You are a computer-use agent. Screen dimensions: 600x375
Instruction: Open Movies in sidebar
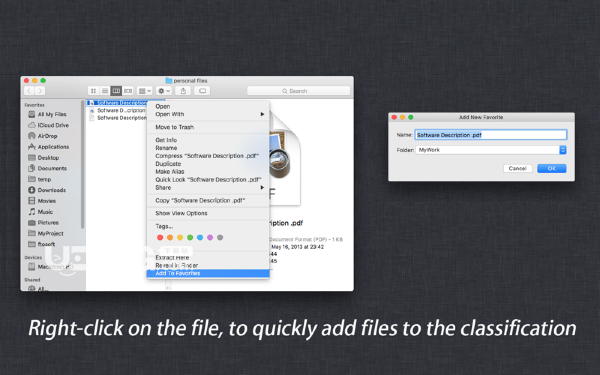(47, 201)
